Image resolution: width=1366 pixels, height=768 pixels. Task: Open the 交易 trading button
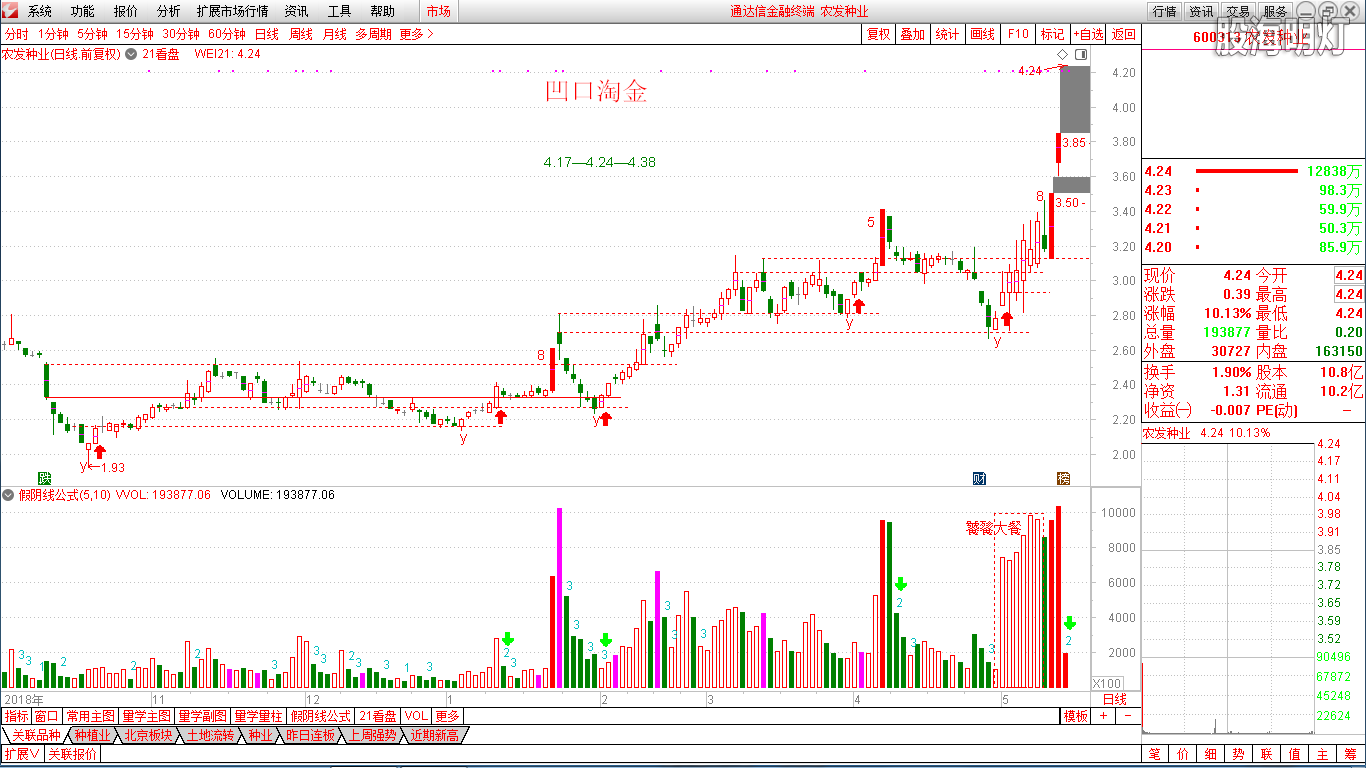1238,11
